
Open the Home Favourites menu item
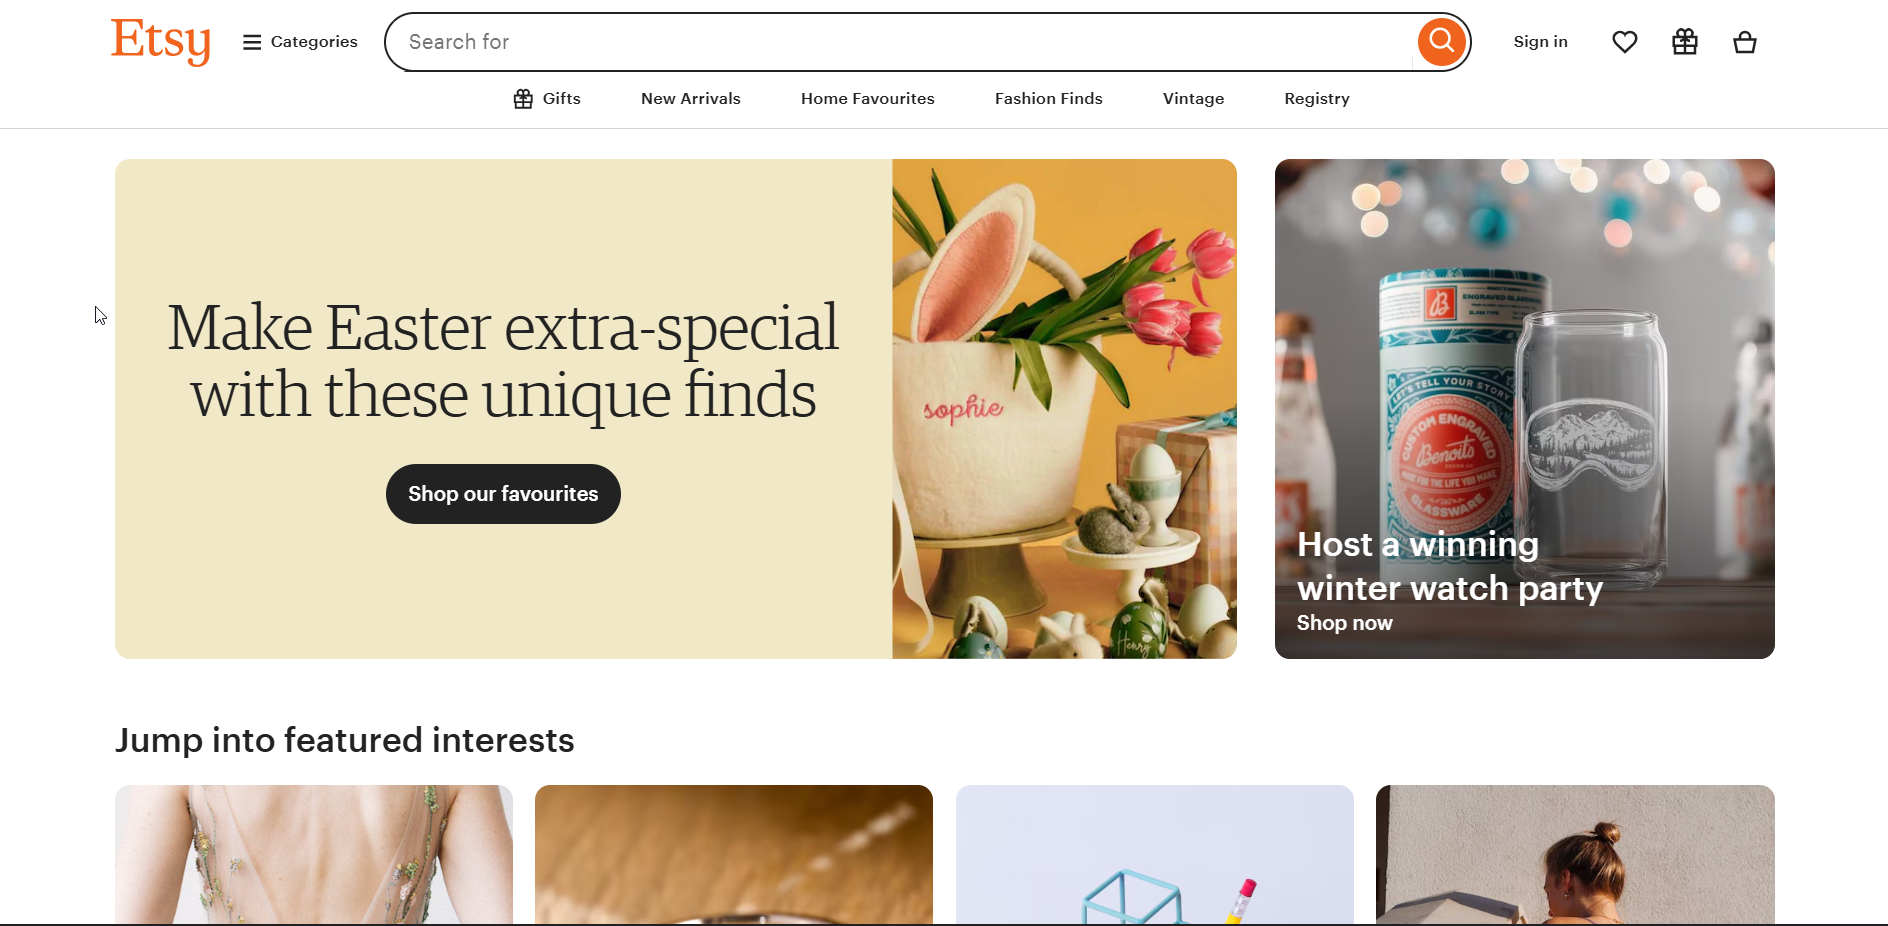click(868, 99)
